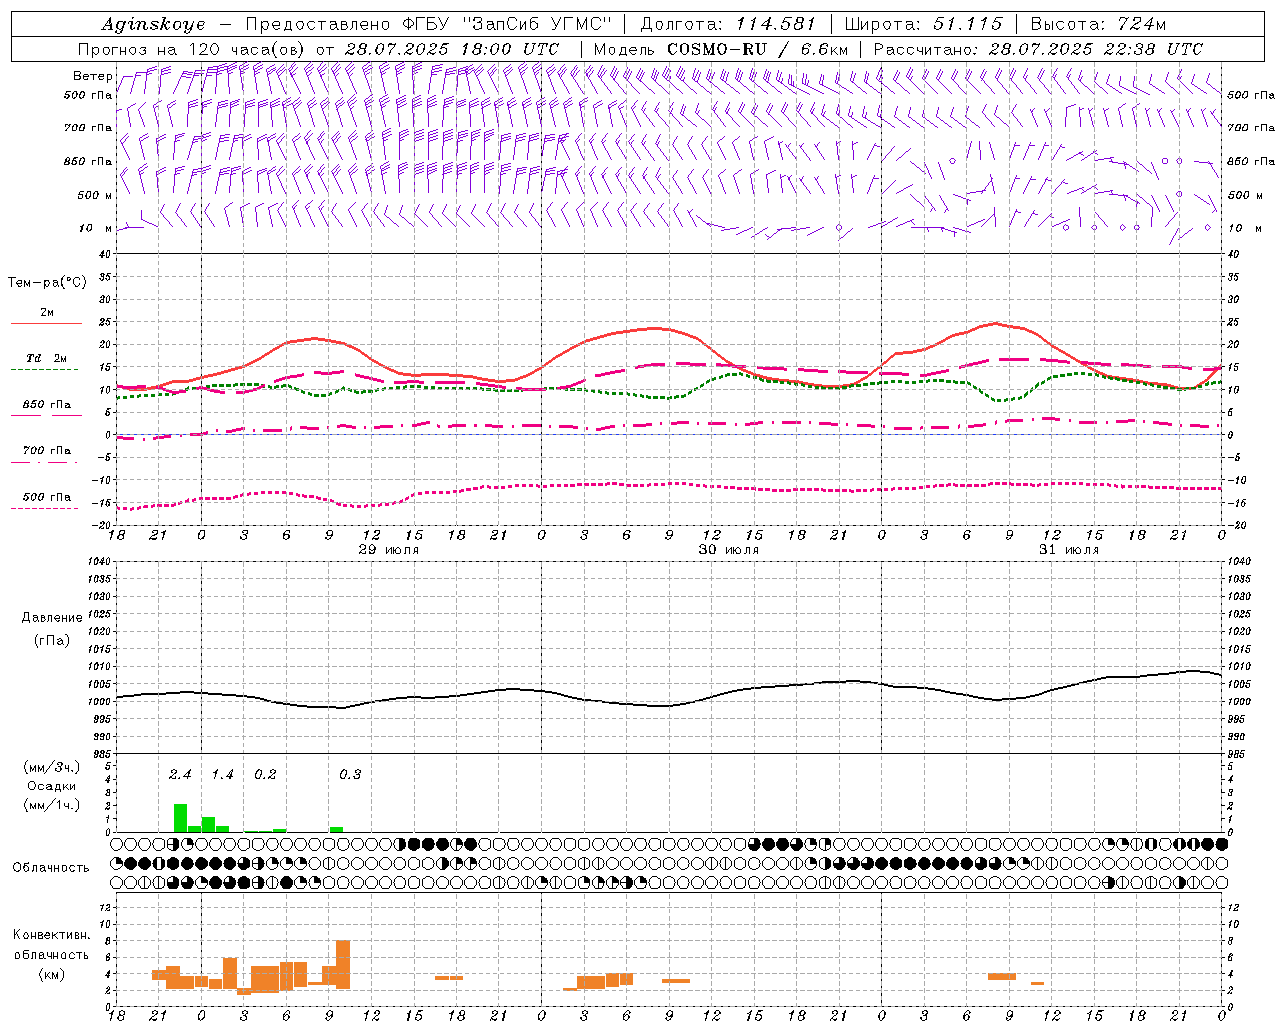The width and height of the screenshot is (1280, 1024).
Task: Select the "Осадки" precipitation panel label
Action: (x=51, y=786)
